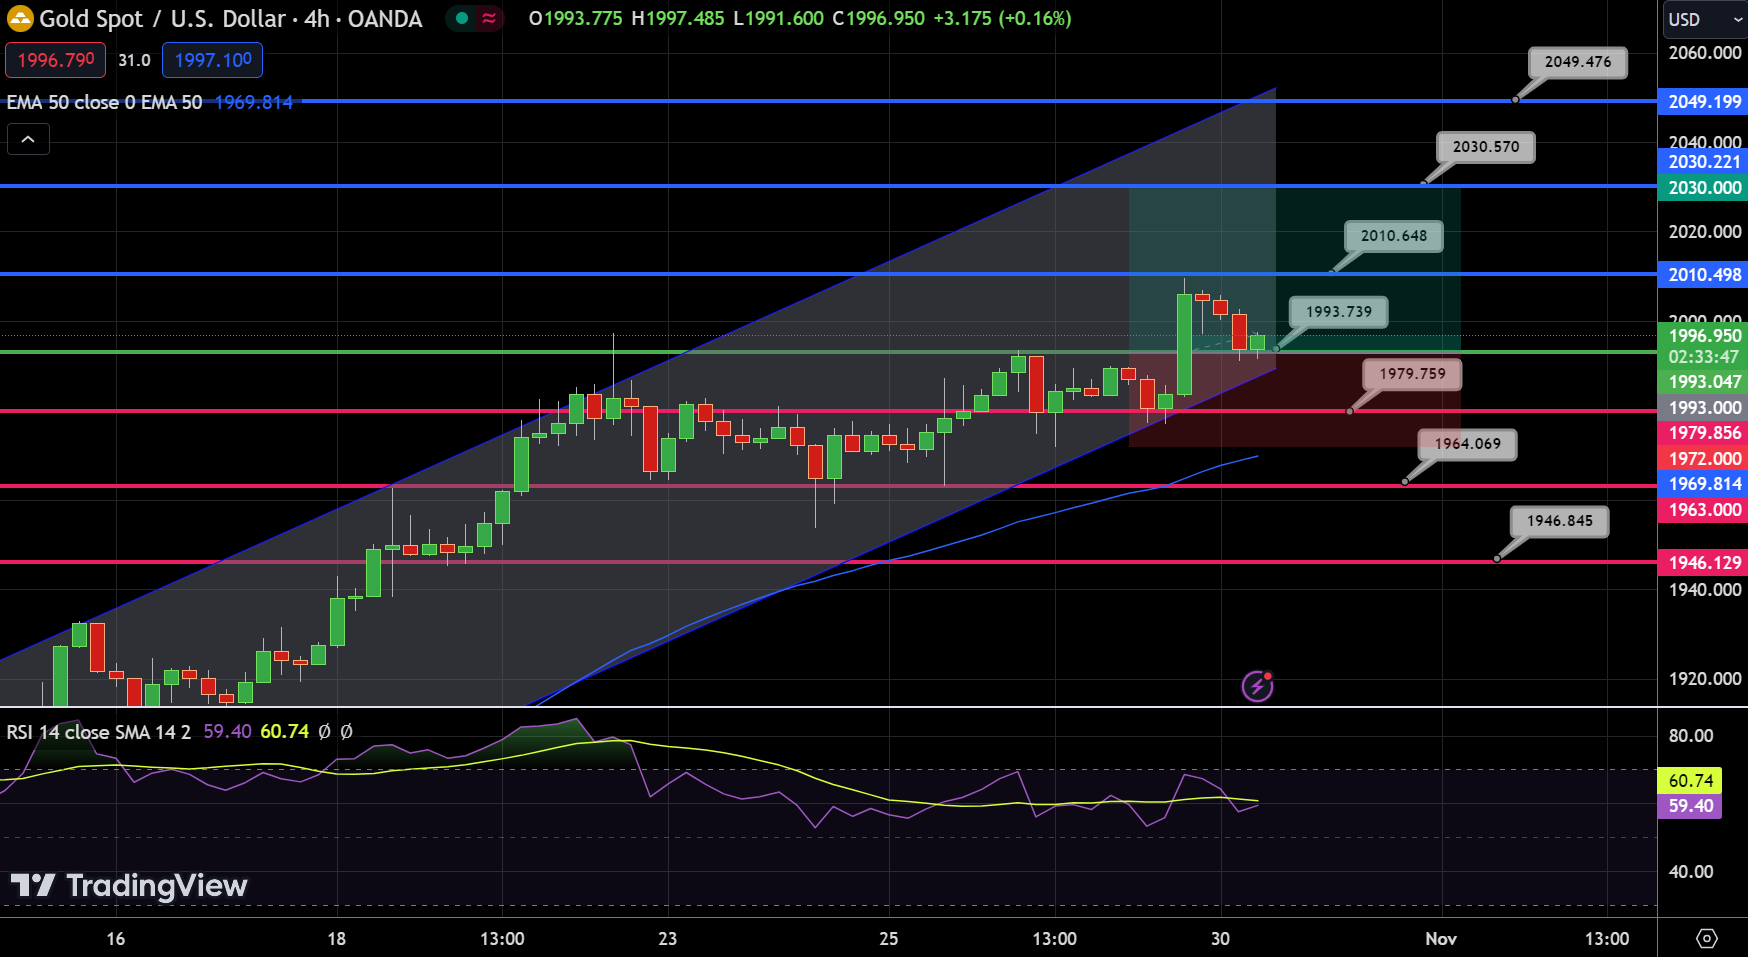The image size is (1748, 957).
Task: Click the red sell price 1996.790 button
Action: (56, 60)
